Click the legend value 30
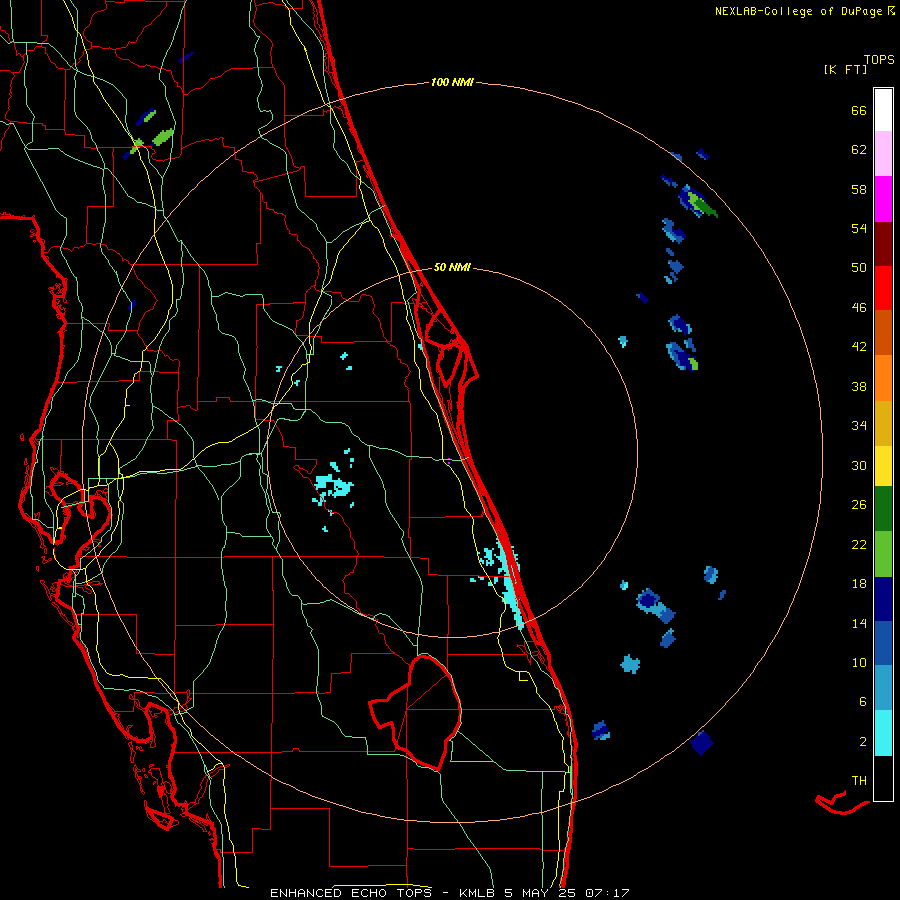Image resolution: width=900 pixels, height=900 pixels. click(859, 465)
